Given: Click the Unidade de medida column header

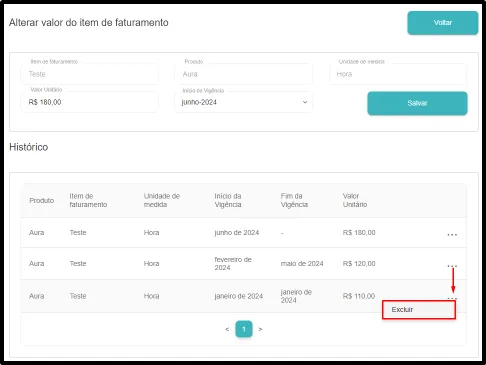Looking at the screenshot, I should pos(162,200).
